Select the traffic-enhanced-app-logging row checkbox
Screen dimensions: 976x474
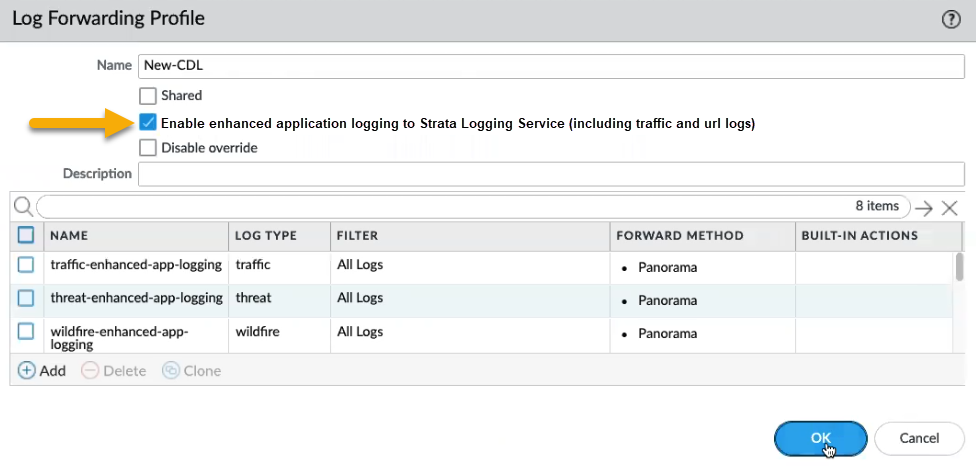[x=27, y=266]
